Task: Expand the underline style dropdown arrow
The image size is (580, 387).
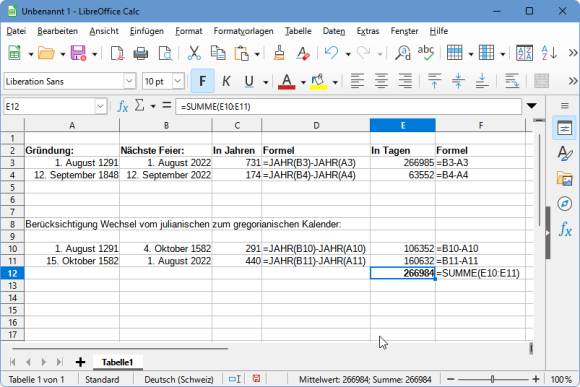Action: (x=266, y=82)
